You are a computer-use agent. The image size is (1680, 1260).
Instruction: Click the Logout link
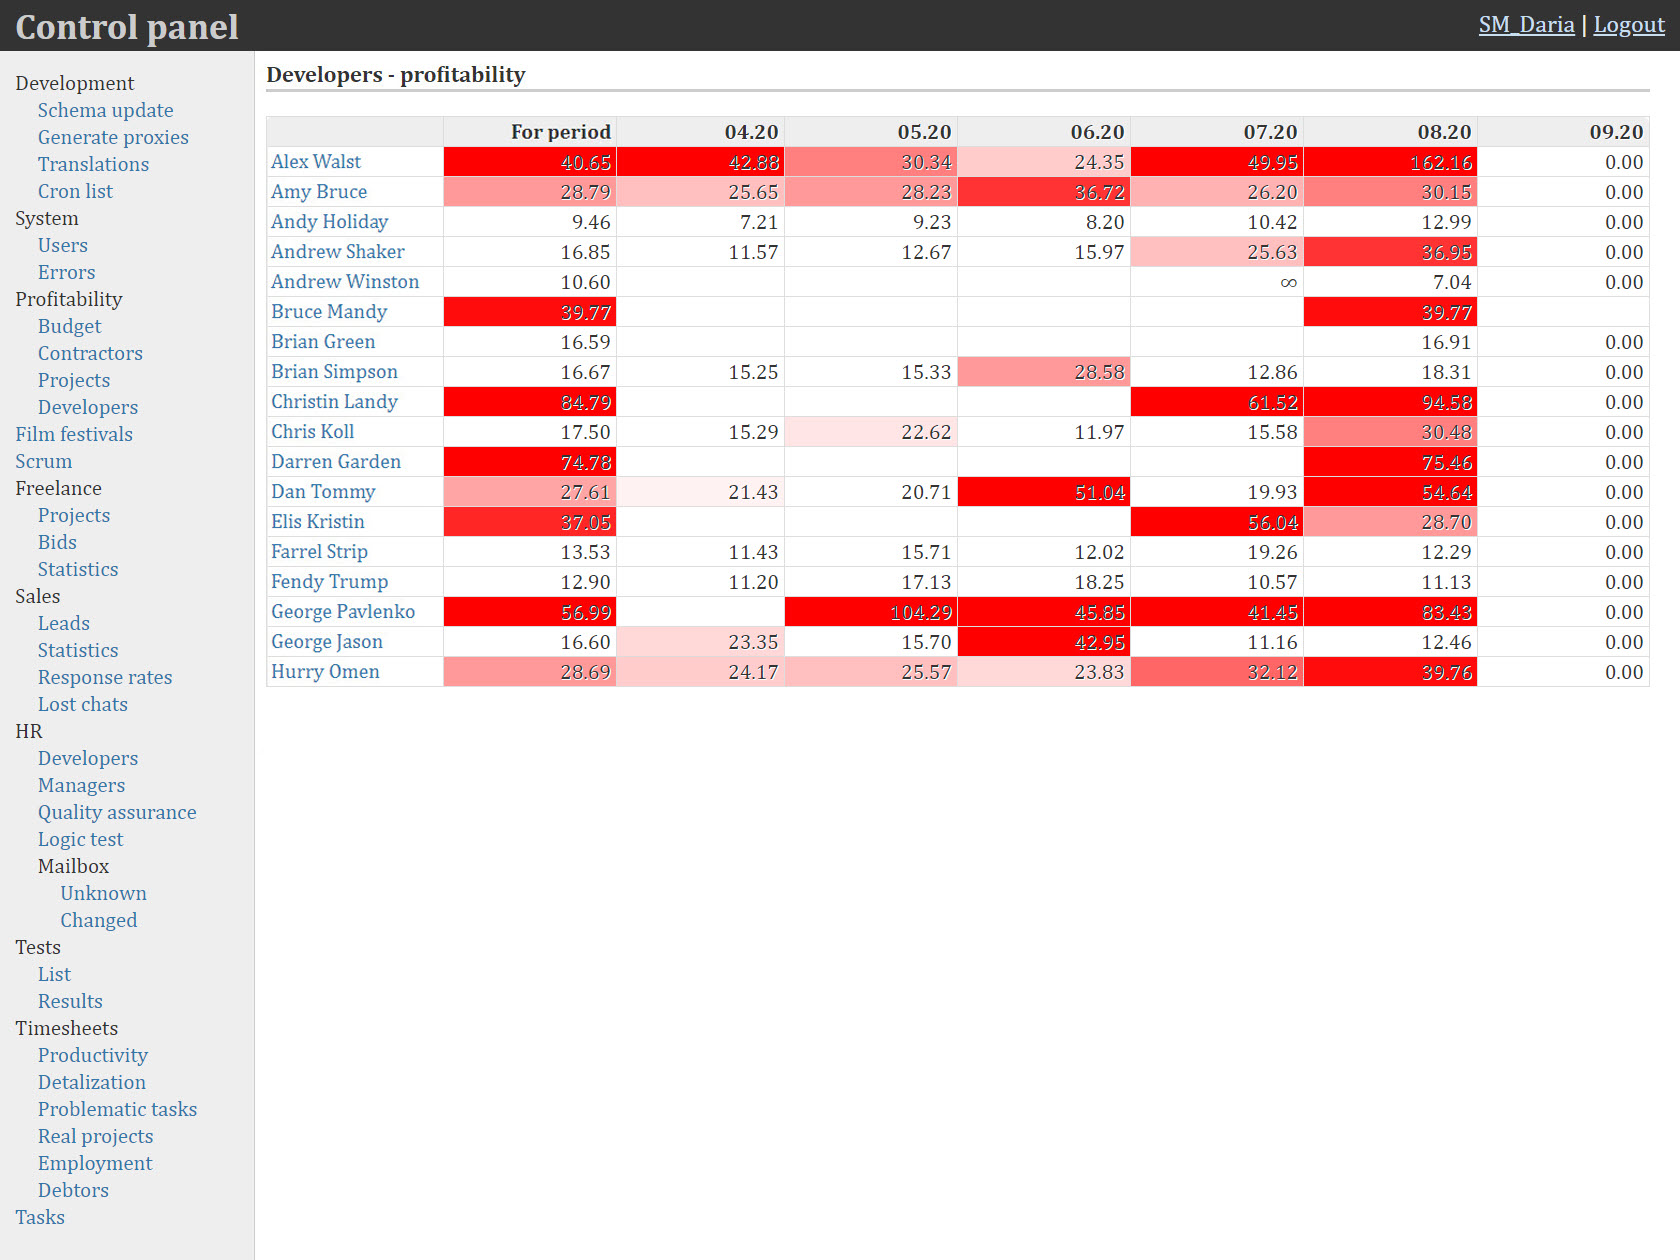point(1628,25)
